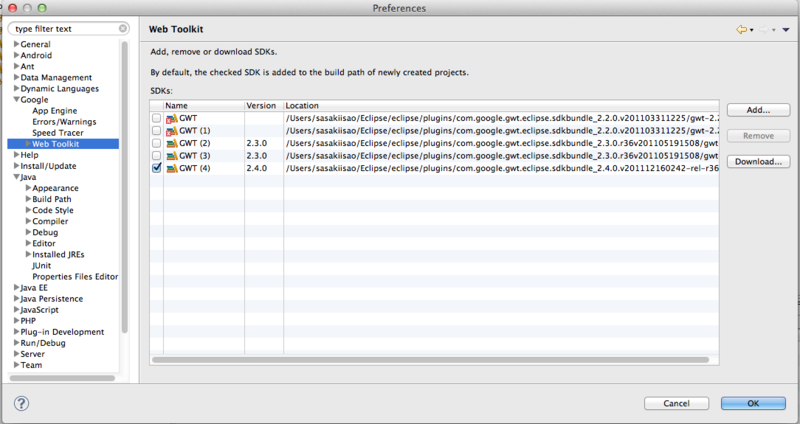The width and height of the screenshot is (800, 424).
Task: Expand the Code Style node
Action: click(x=28, y=210)
